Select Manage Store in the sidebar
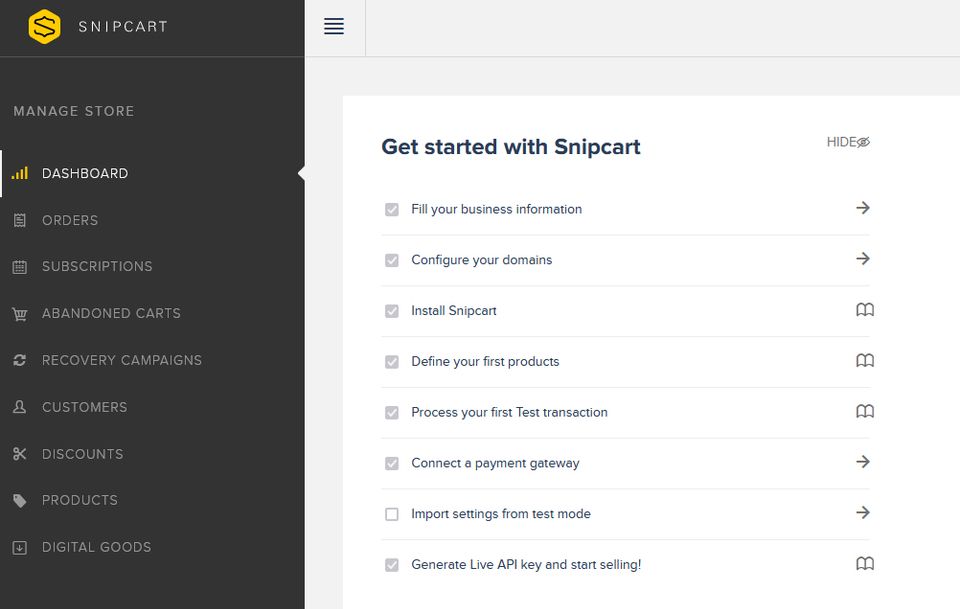The image size is (960, 609). [x=73, y=111]
